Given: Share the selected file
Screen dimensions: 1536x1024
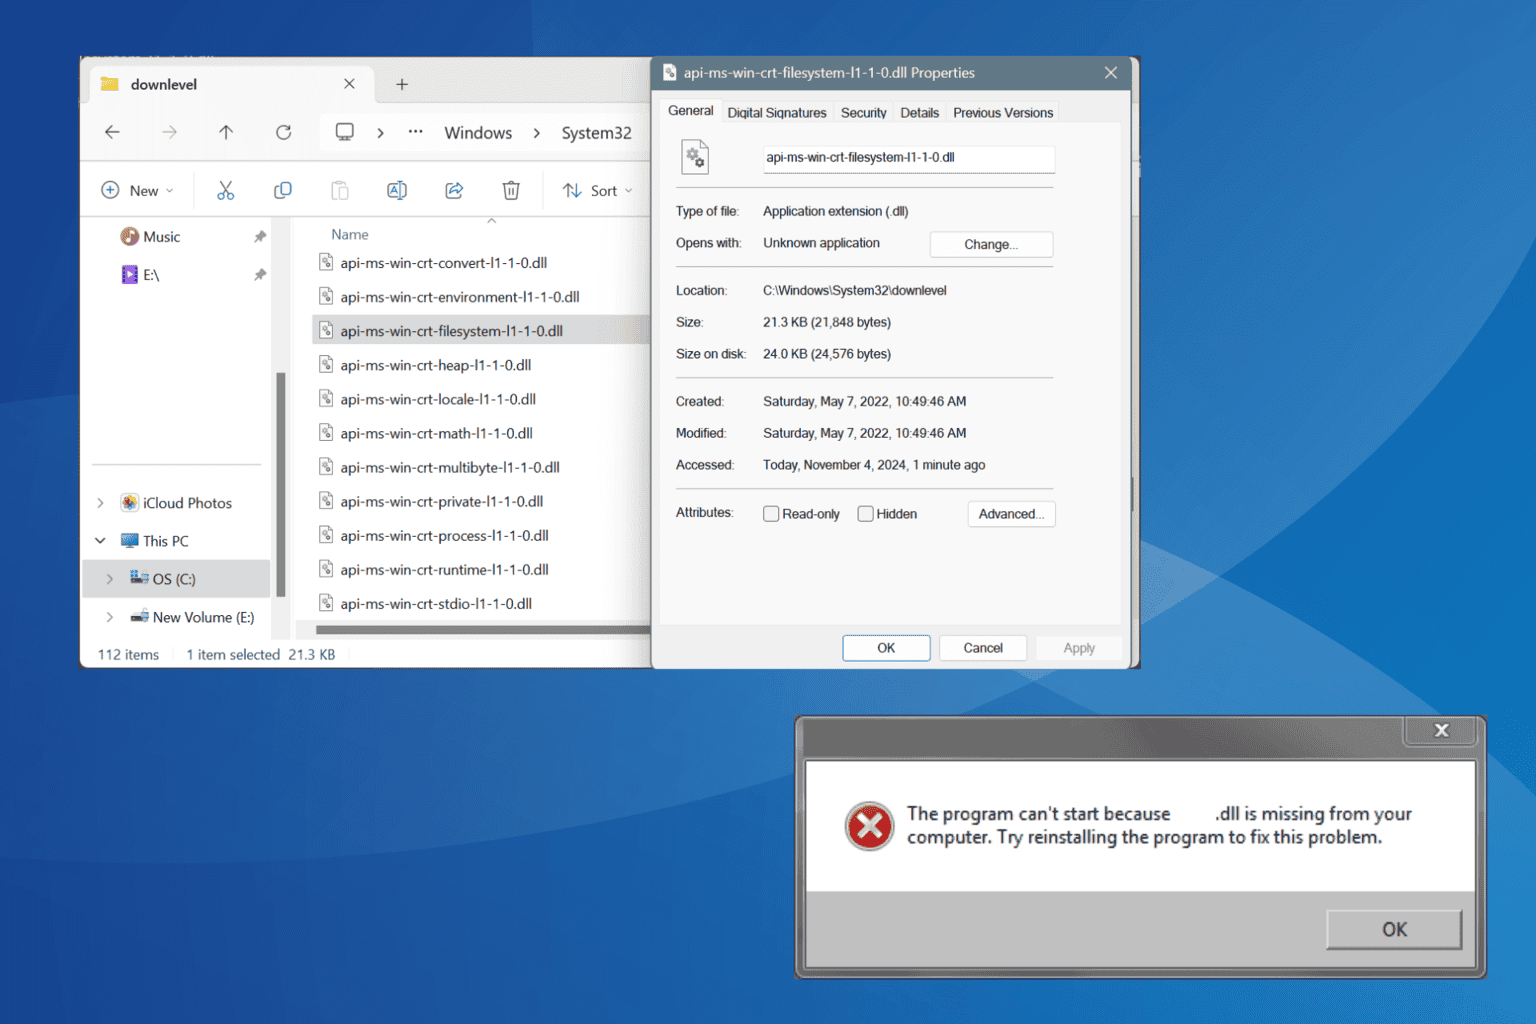Looking at the screenshot, I should point(454,190).
